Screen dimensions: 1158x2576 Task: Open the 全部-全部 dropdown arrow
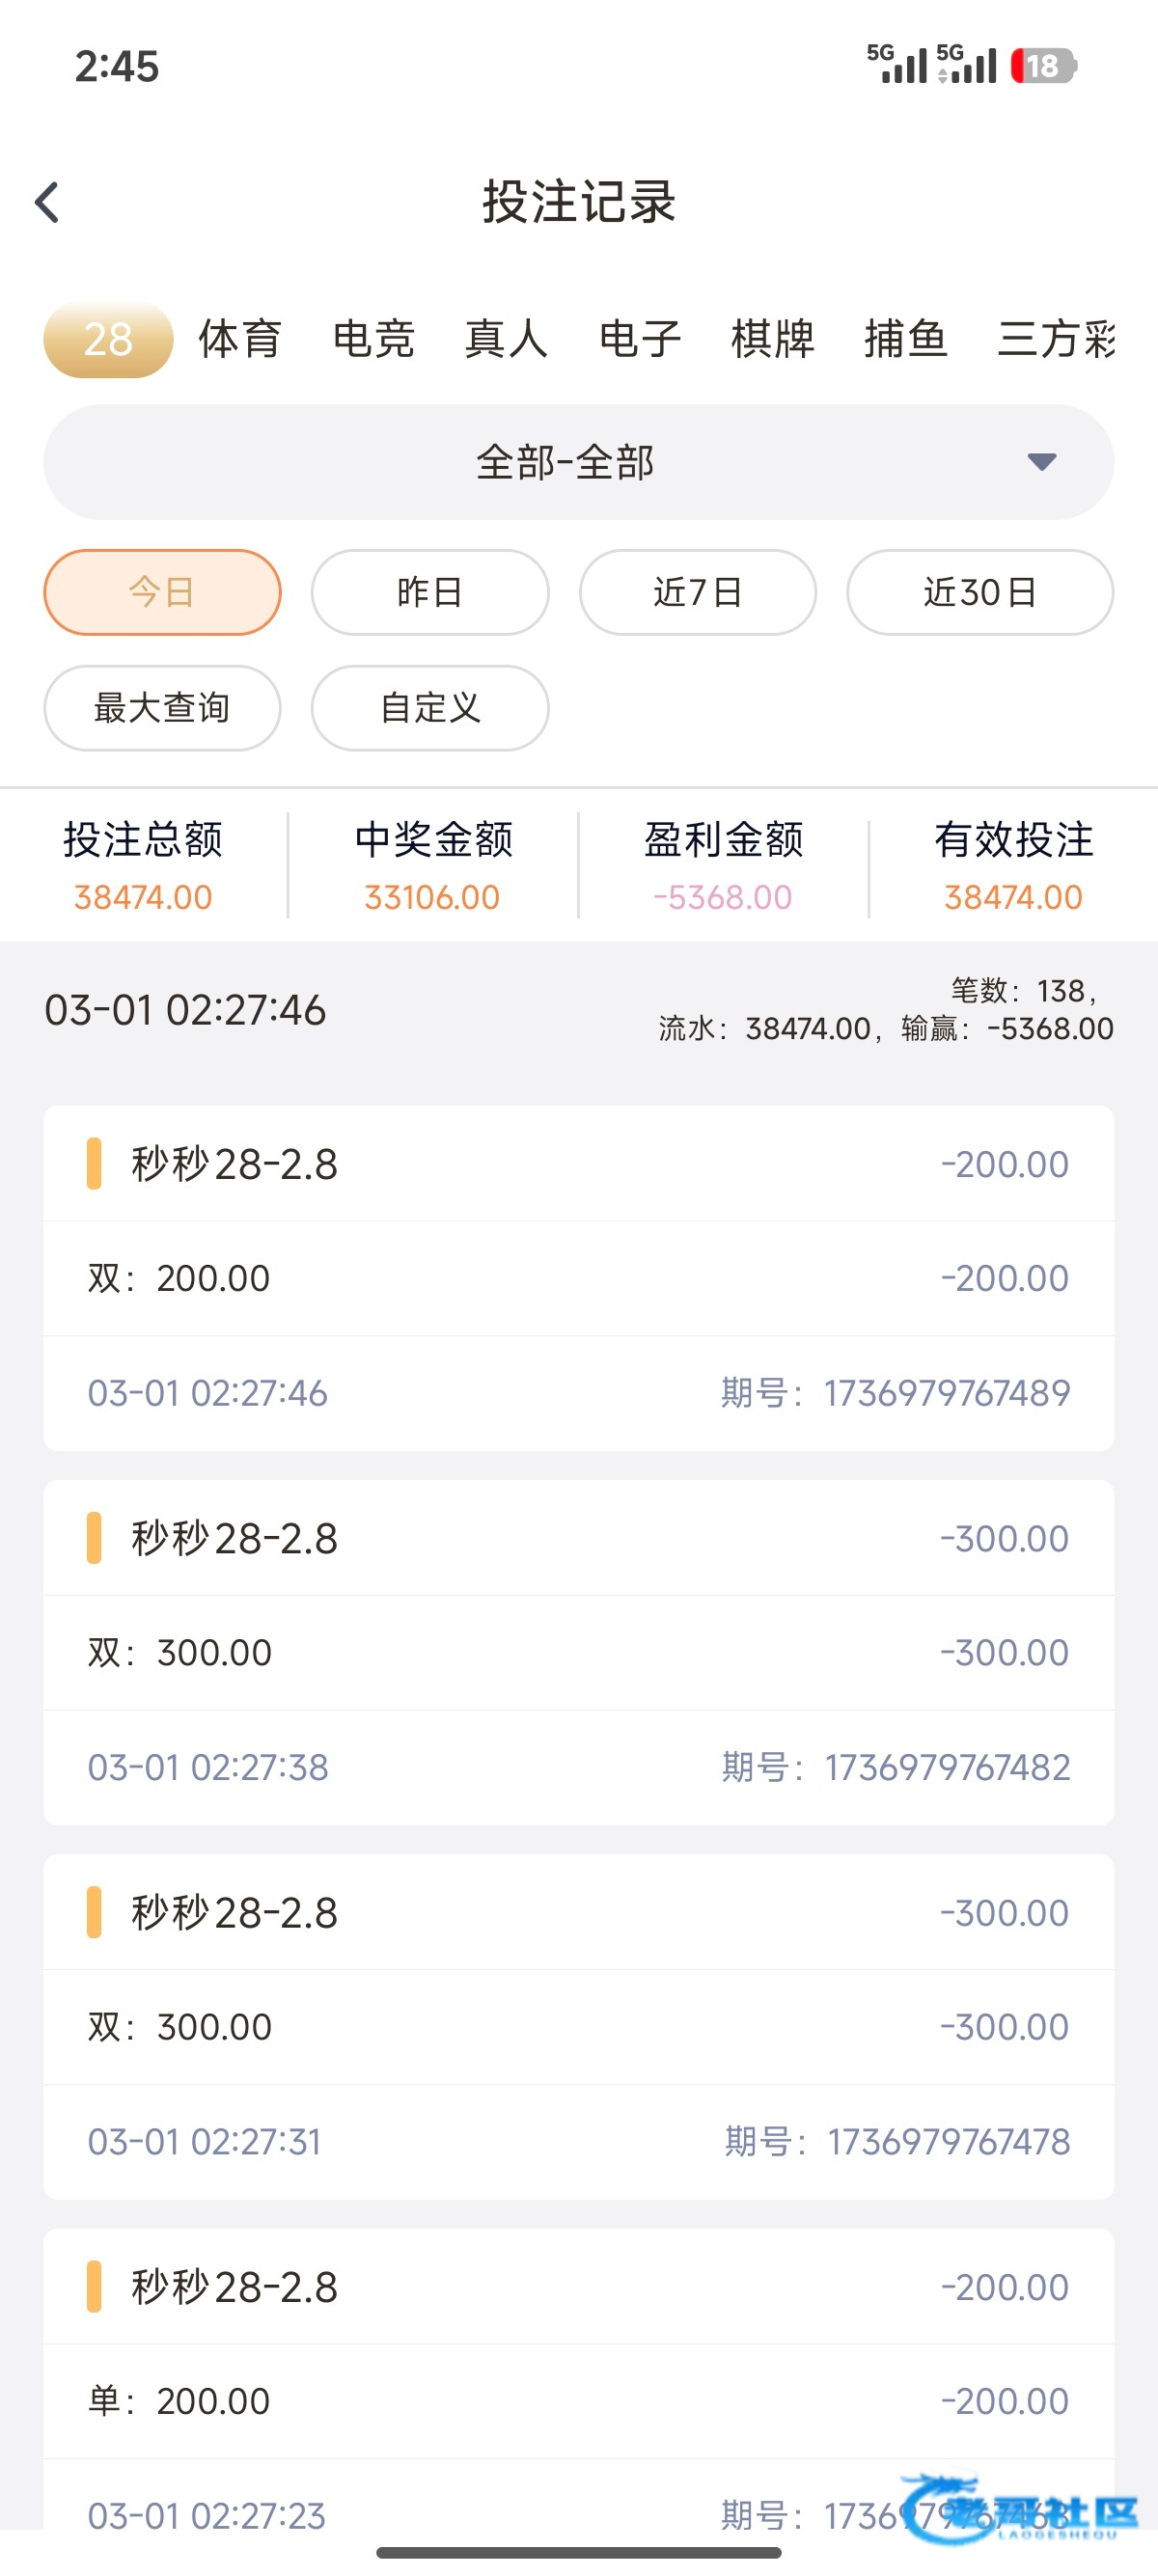pyautogui.click(x=1041, y=462)
